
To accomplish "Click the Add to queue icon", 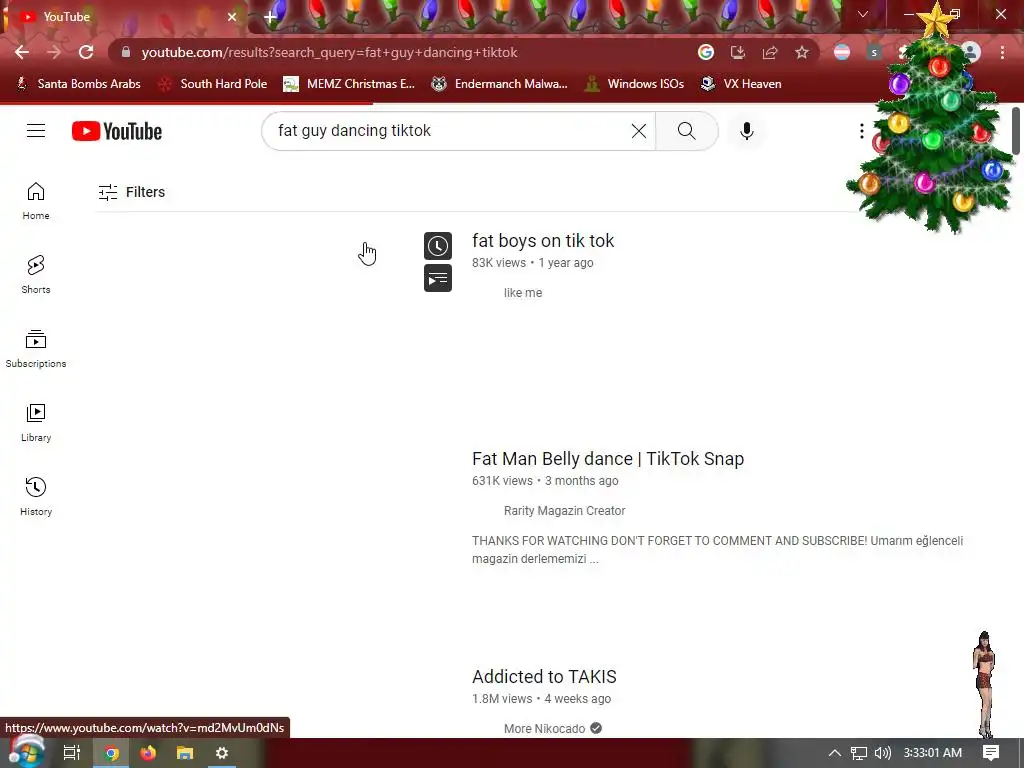I will coord(438,278).
